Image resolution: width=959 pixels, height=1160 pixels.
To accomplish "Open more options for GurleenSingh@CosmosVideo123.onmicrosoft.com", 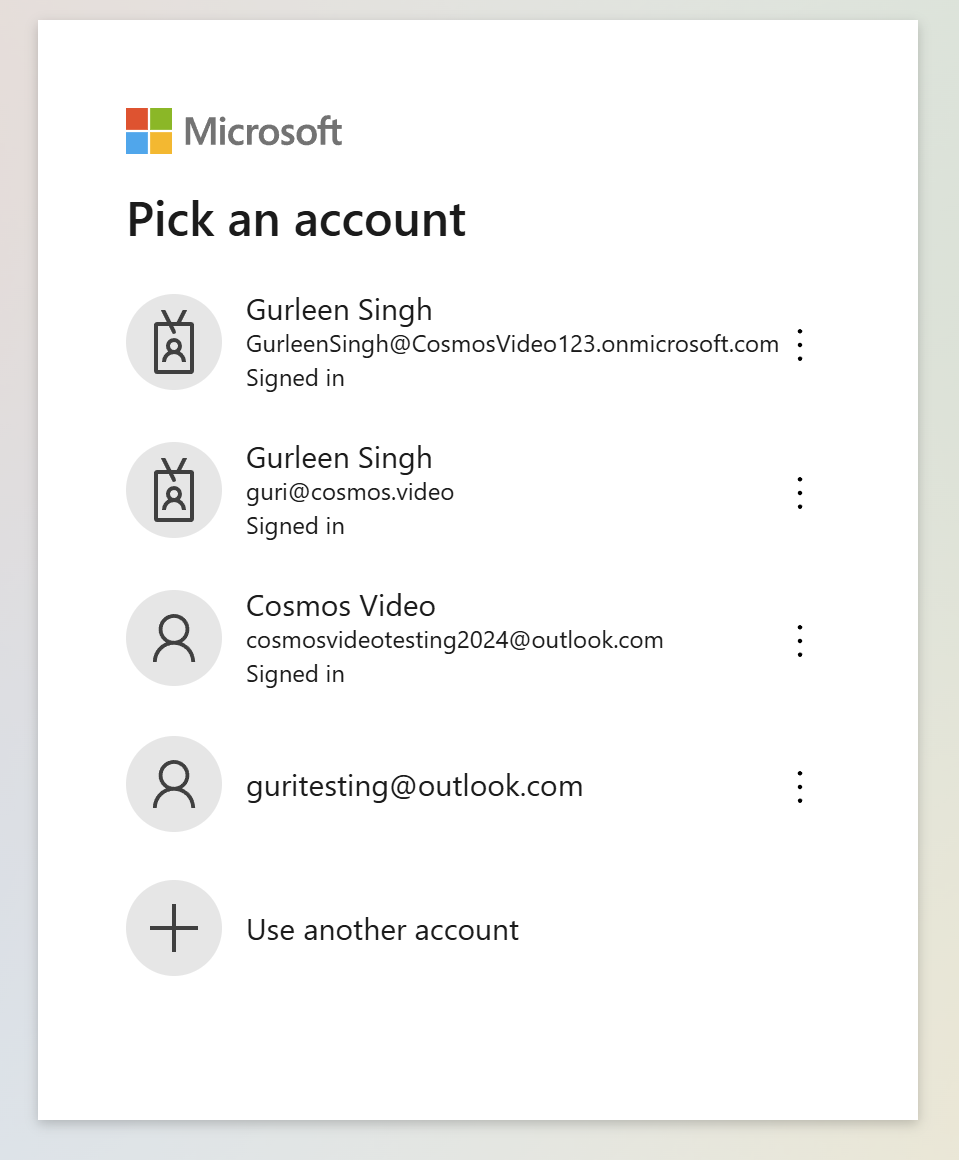I will (800, 345).
